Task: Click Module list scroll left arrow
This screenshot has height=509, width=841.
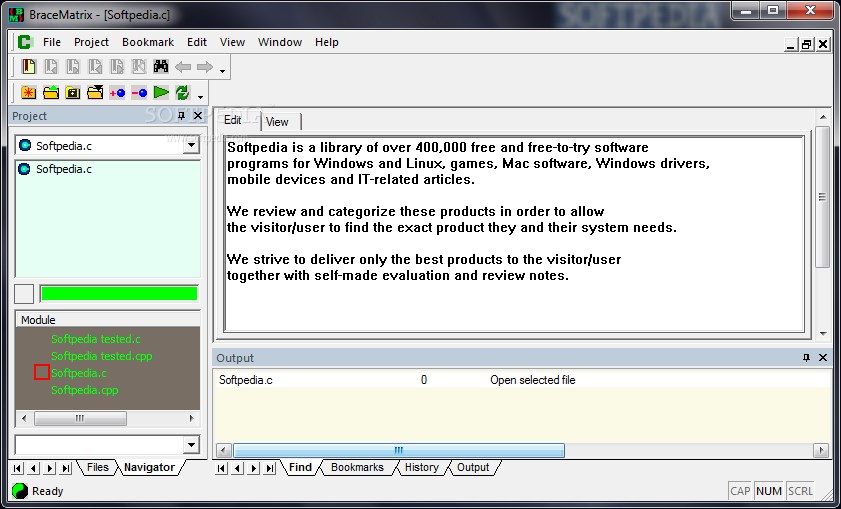Action: point(24,418)
